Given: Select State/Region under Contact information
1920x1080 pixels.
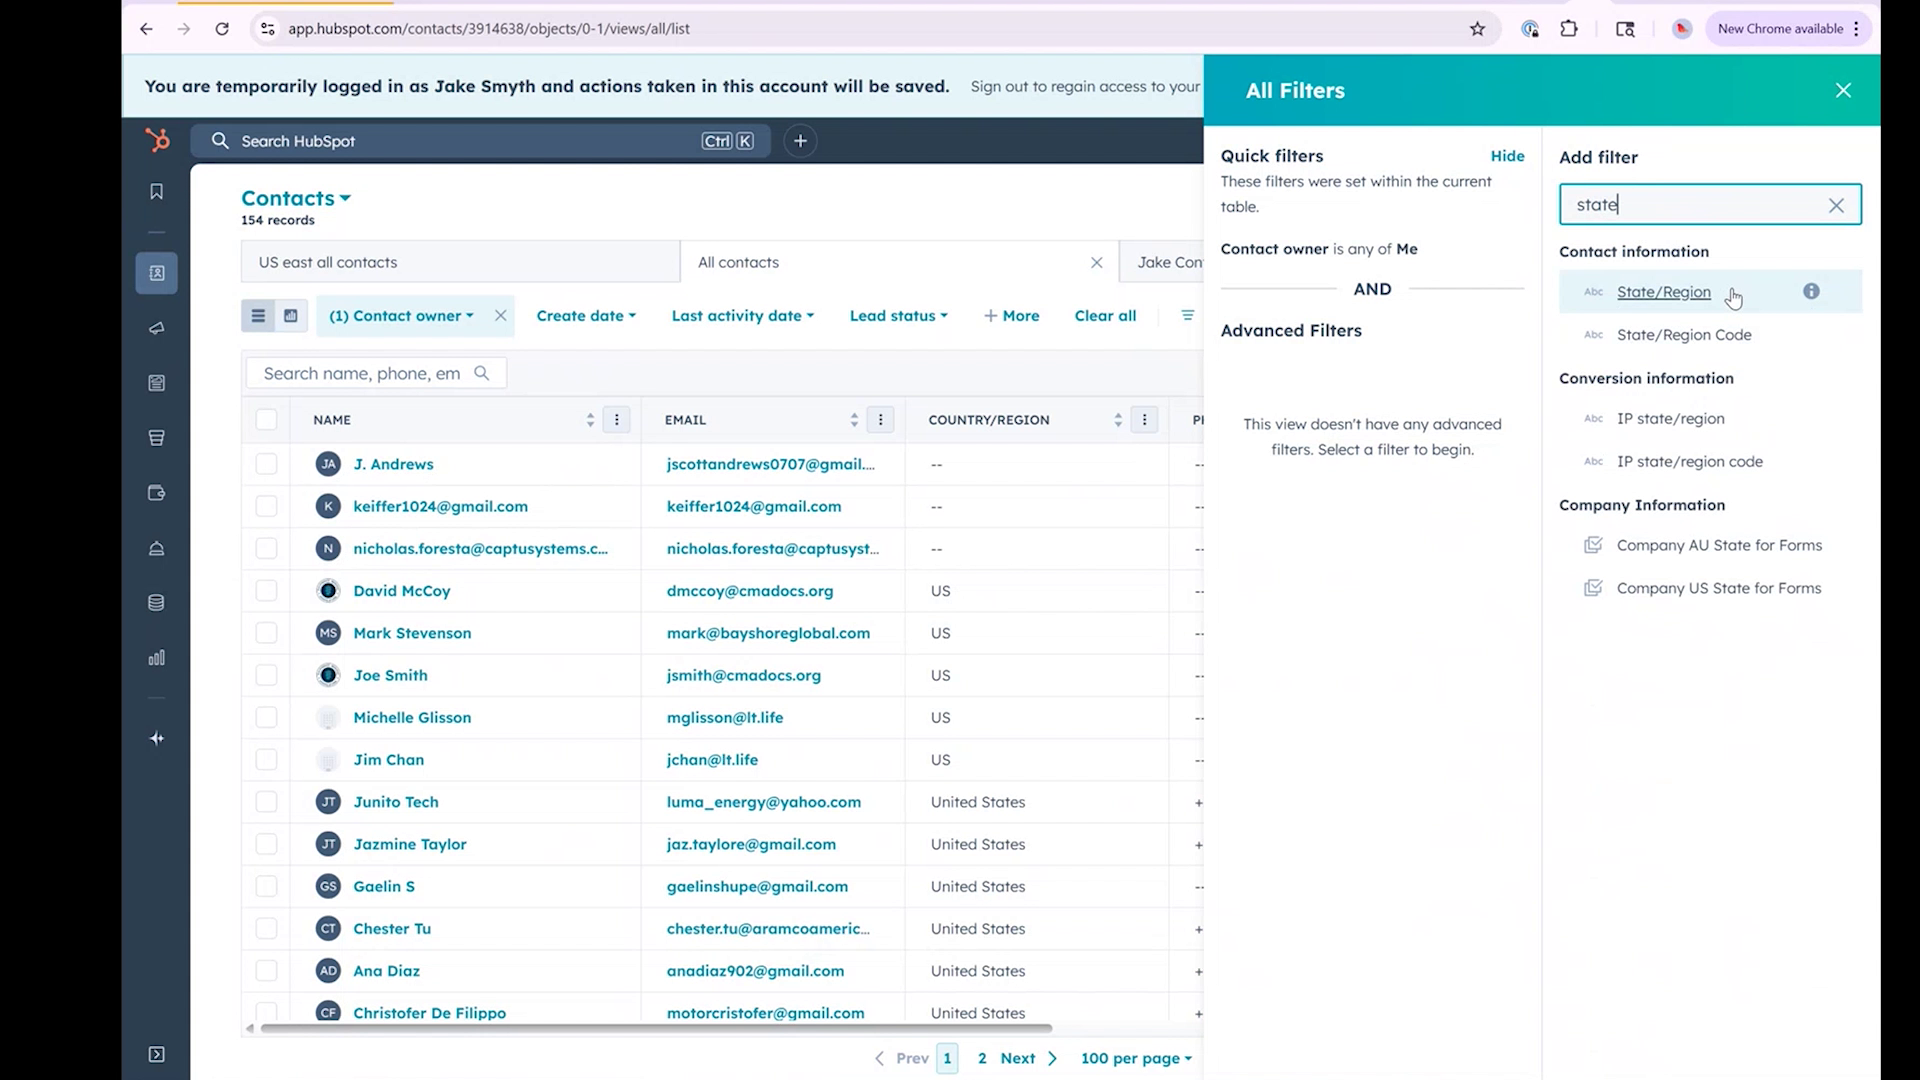Looking at the screenshot, I should [x=1663, y=292].
